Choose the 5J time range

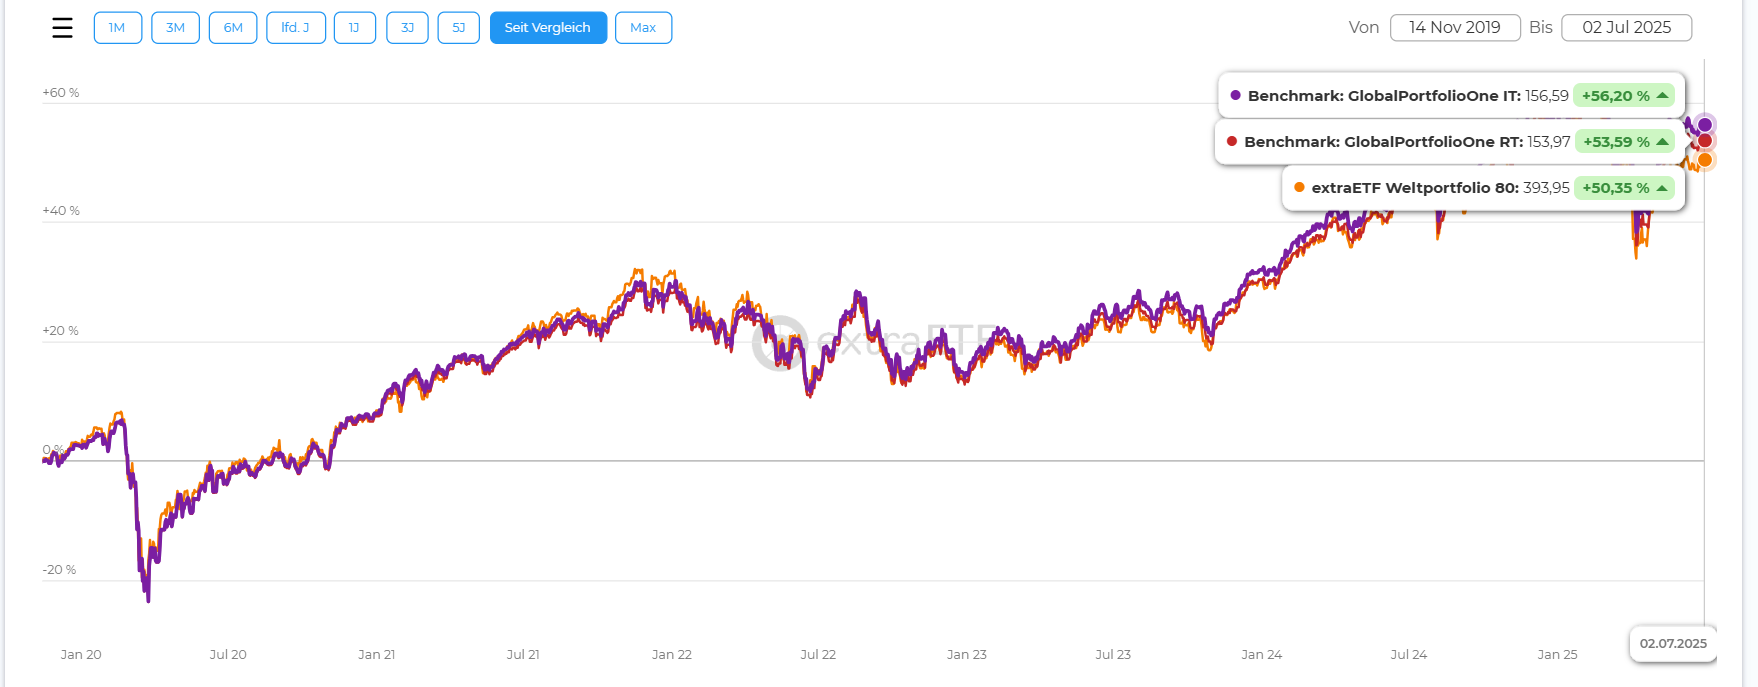click(x=458, y=28)
